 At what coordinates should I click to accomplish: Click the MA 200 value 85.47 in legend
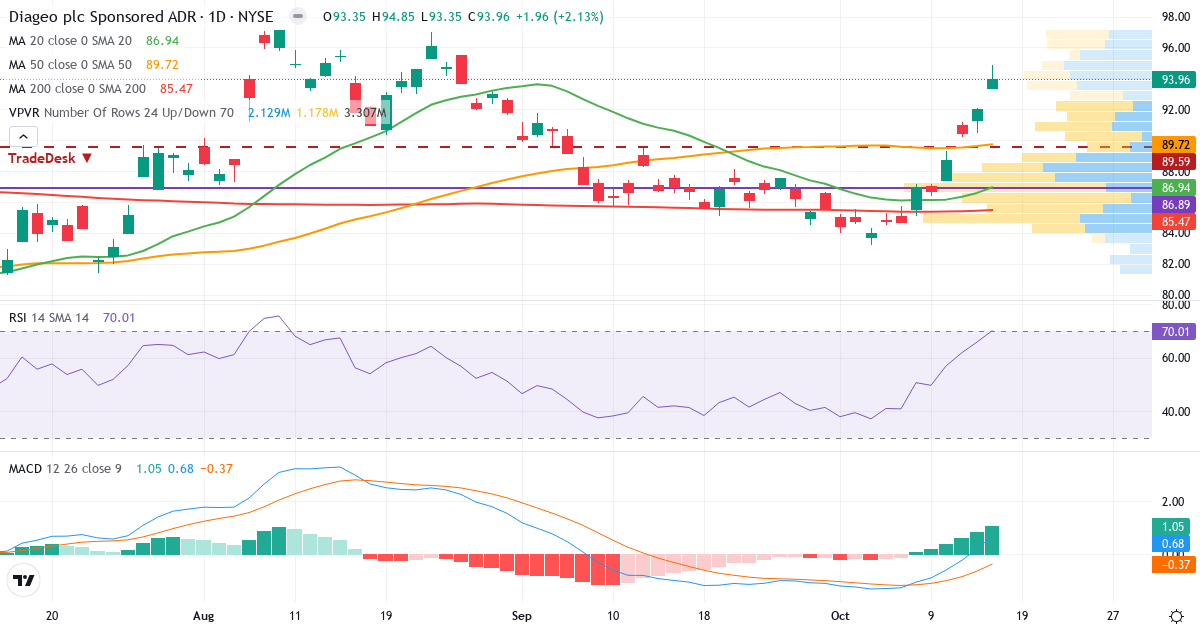tap(176, 89)
